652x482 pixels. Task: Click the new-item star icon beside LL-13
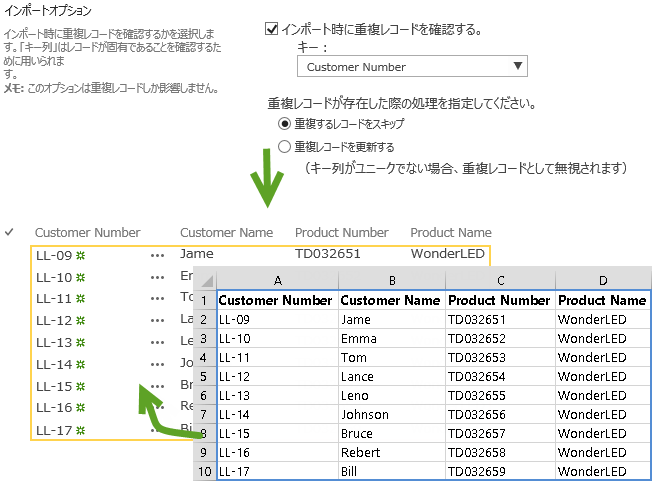click(80, 342)
